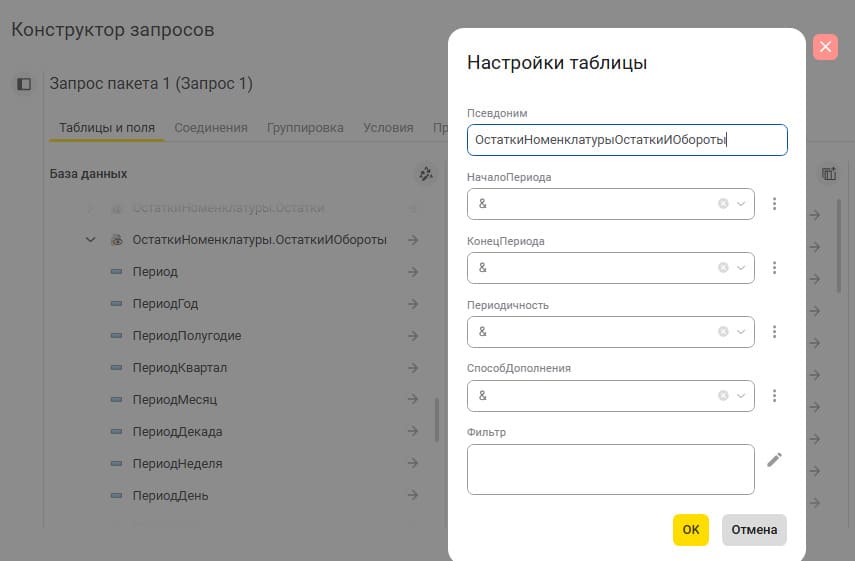Viewport: 855px width, 561px height.
Task: Clear the НачалоПериода field value
Action: [723, 204]
